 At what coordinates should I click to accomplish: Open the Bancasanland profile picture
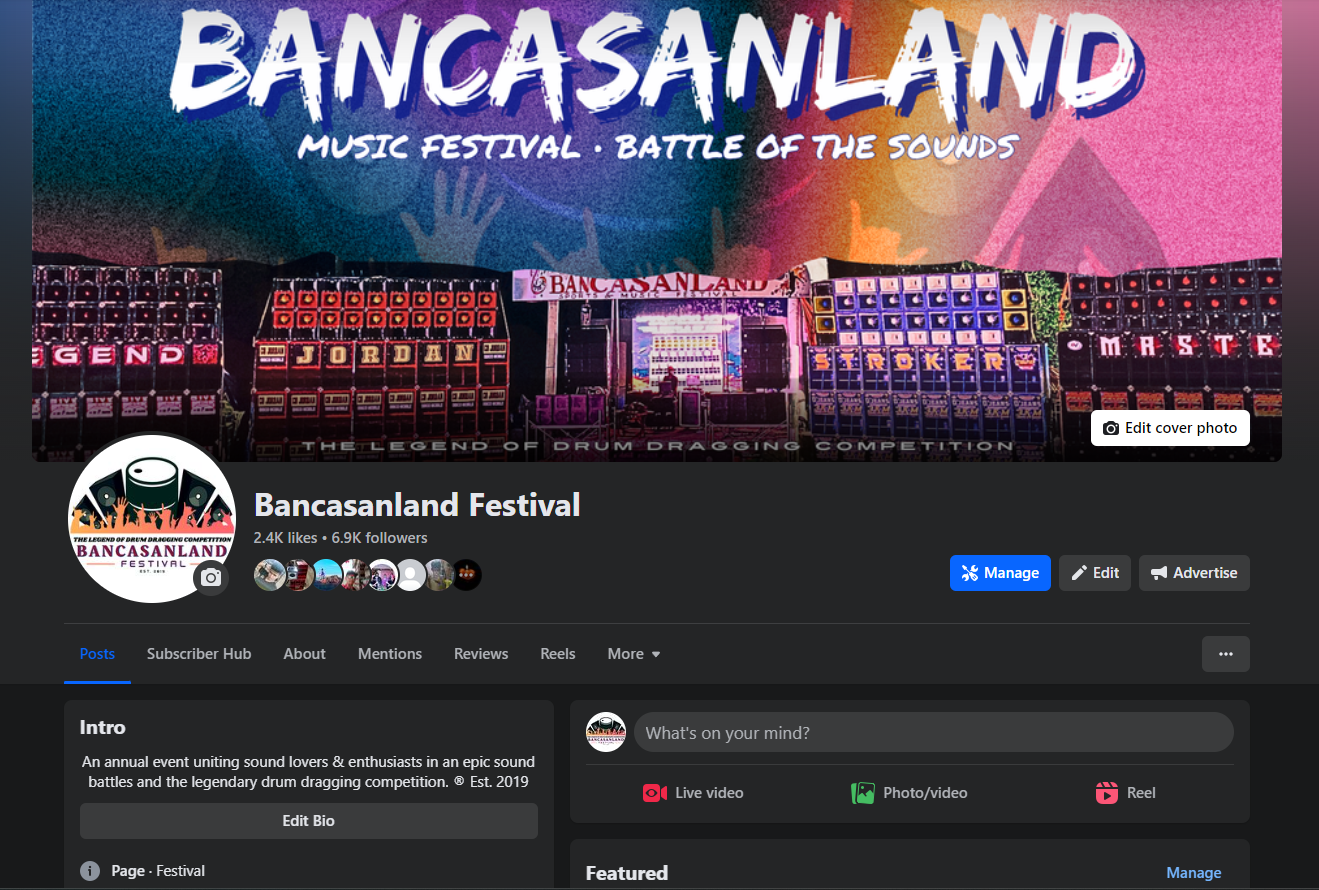coord(152,519)
